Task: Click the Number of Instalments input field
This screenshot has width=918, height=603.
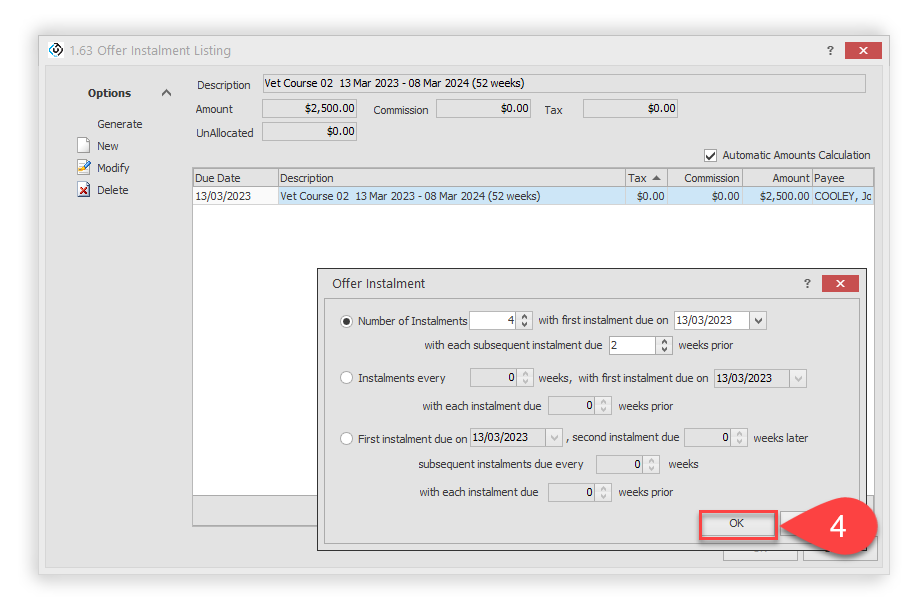Action: click(492, 321)
